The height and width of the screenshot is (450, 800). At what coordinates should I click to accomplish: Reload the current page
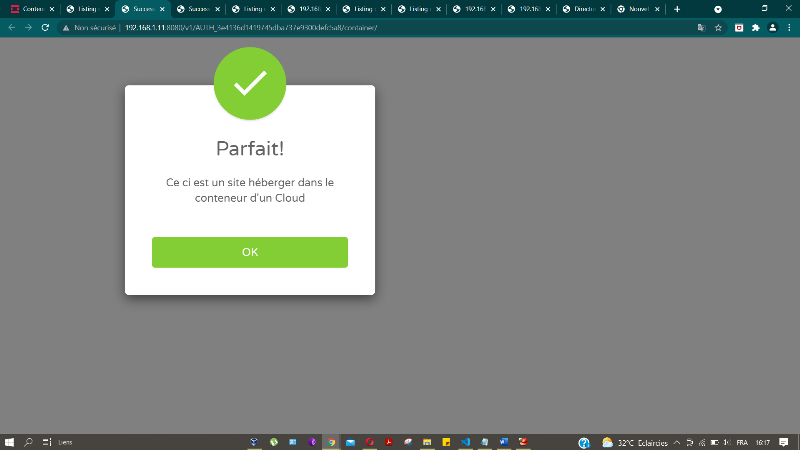[x=45, y=28]
